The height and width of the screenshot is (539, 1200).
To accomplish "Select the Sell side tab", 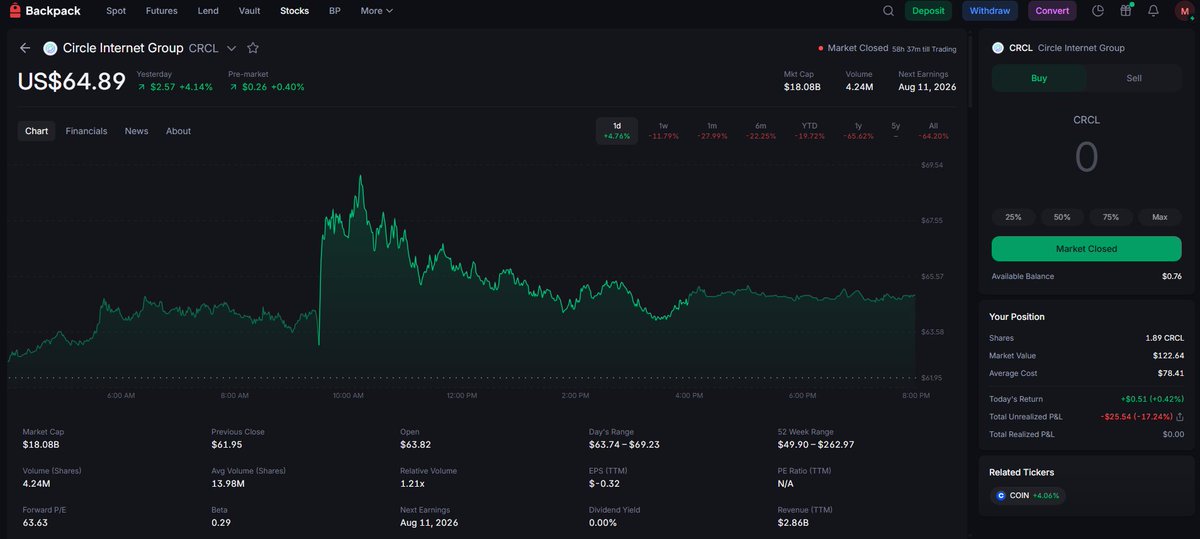I will pos(1134,78).
